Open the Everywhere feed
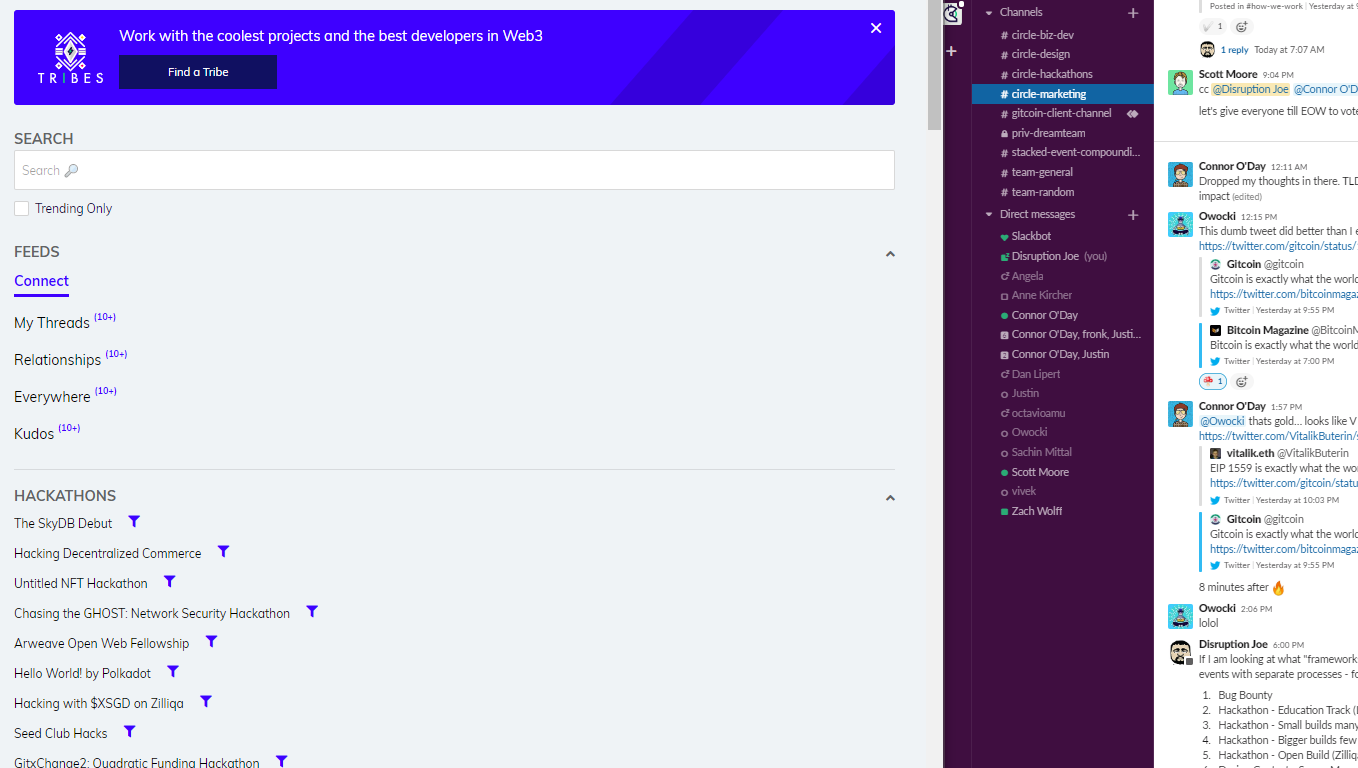Image resolution: width=1358 pixels, height=768 pixels. 52,396
